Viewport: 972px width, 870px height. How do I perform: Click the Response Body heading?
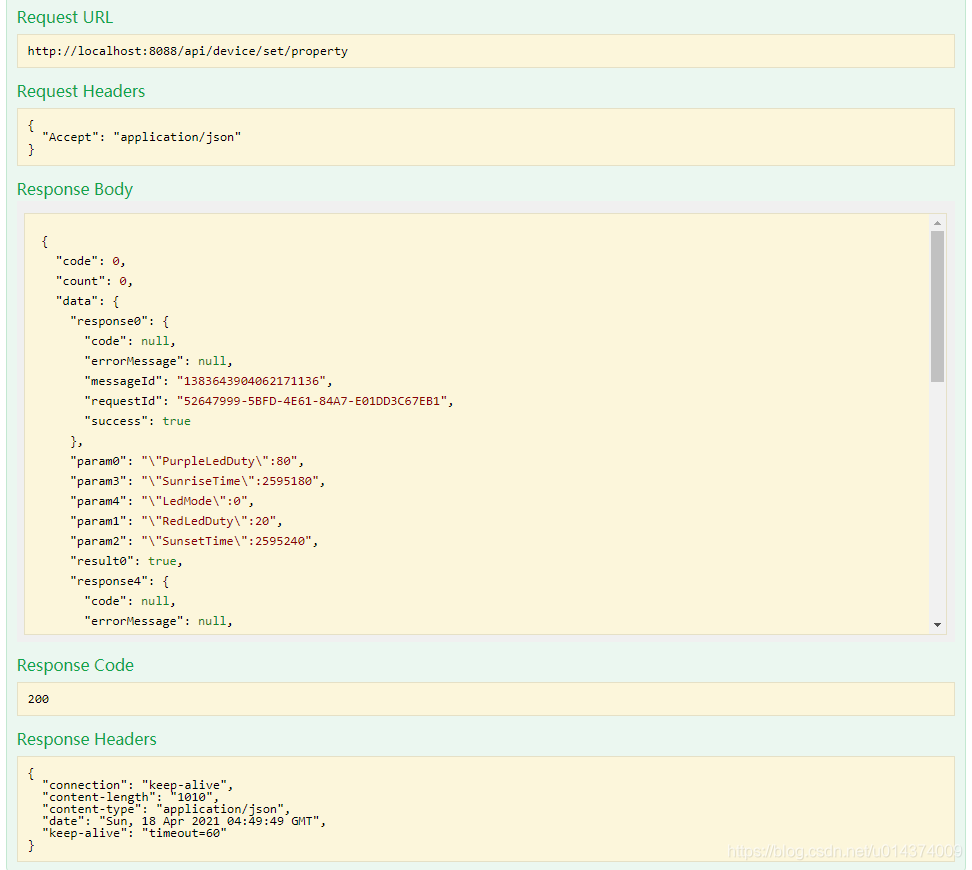tap(75, 189)
